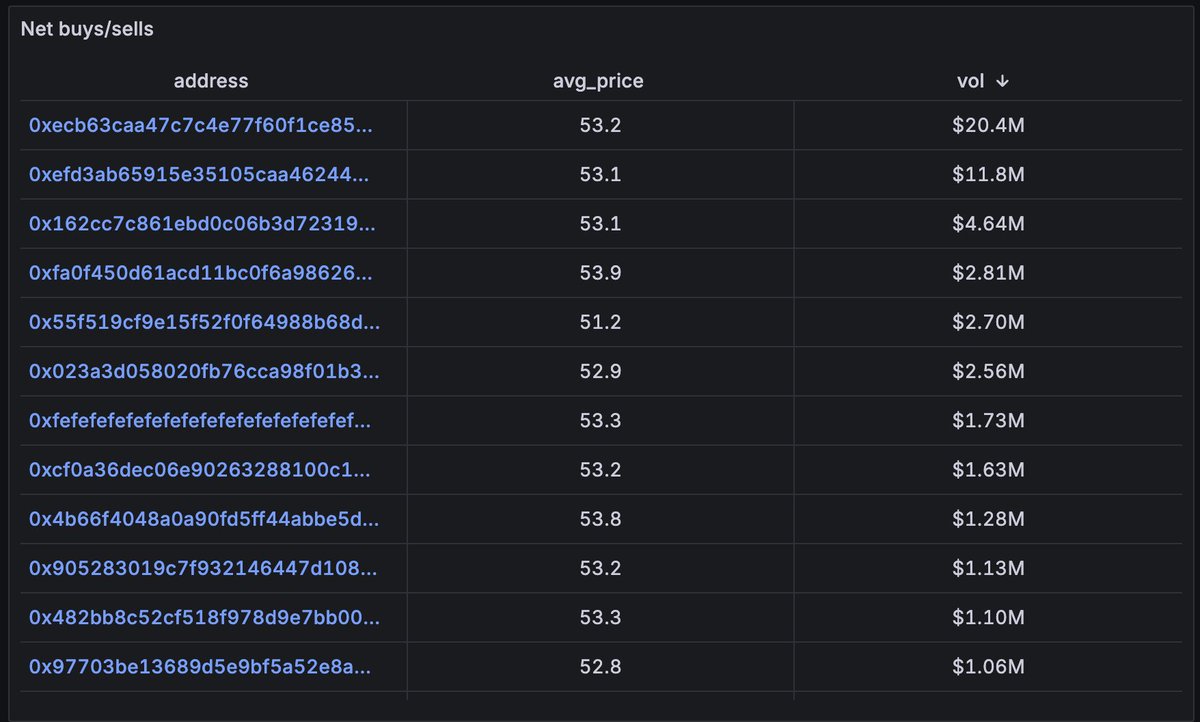Click the descending sort arrow beside vol
1200x722 pixels.
tap(1003, 81)
